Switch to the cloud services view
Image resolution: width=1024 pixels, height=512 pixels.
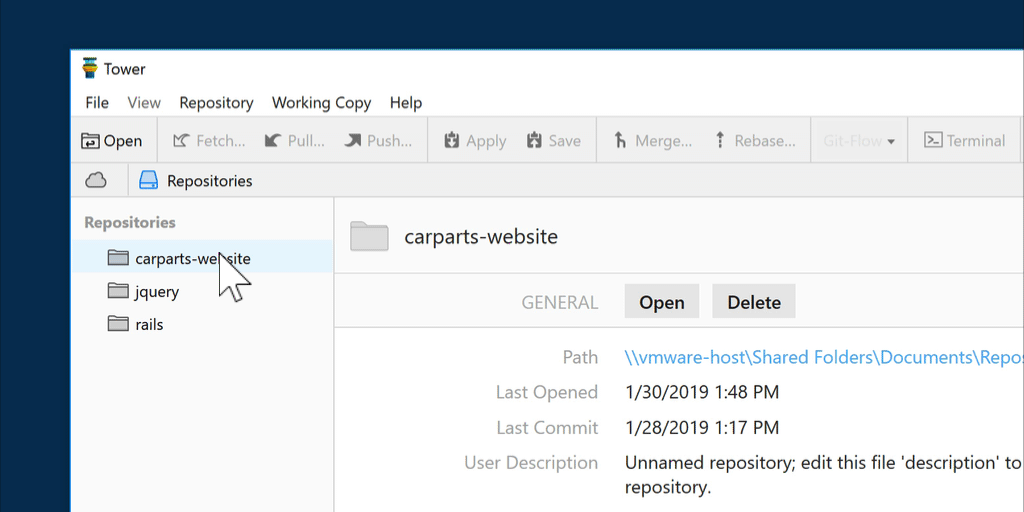tap(96, 181)
